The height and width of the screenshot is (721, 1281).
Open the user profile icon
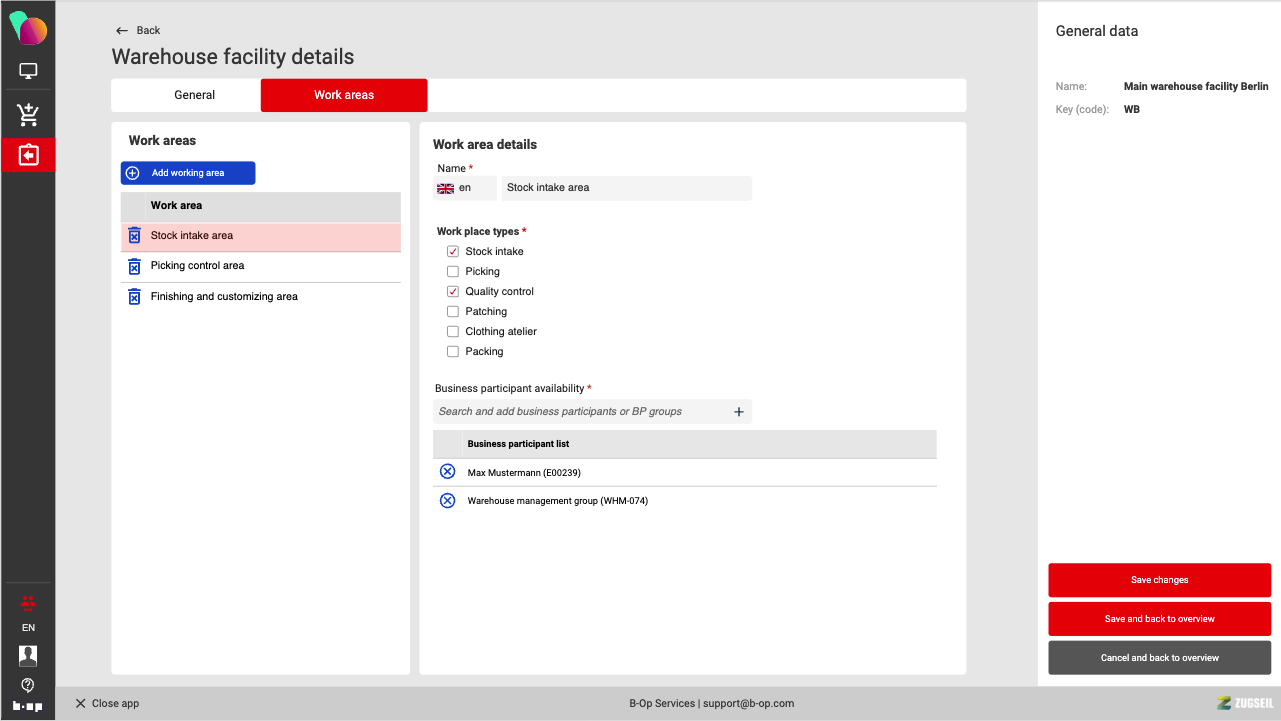28,655
